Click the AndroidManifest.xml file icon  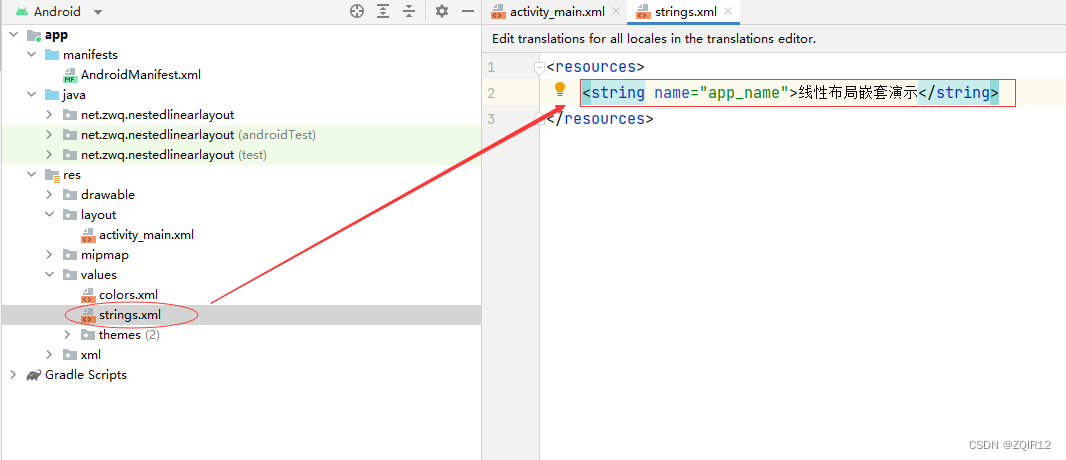[70, 75]
